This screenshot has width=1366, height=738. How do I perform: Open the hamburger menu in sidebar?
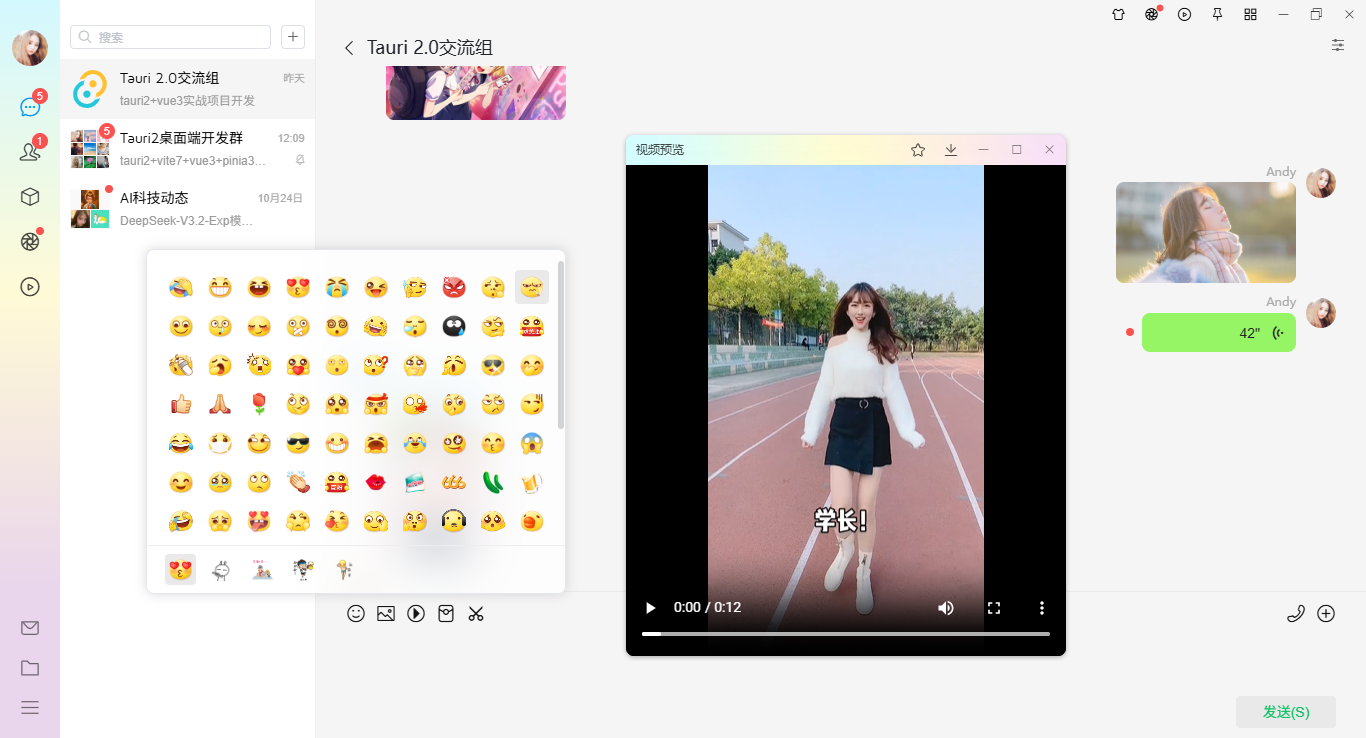pos(30,708)
